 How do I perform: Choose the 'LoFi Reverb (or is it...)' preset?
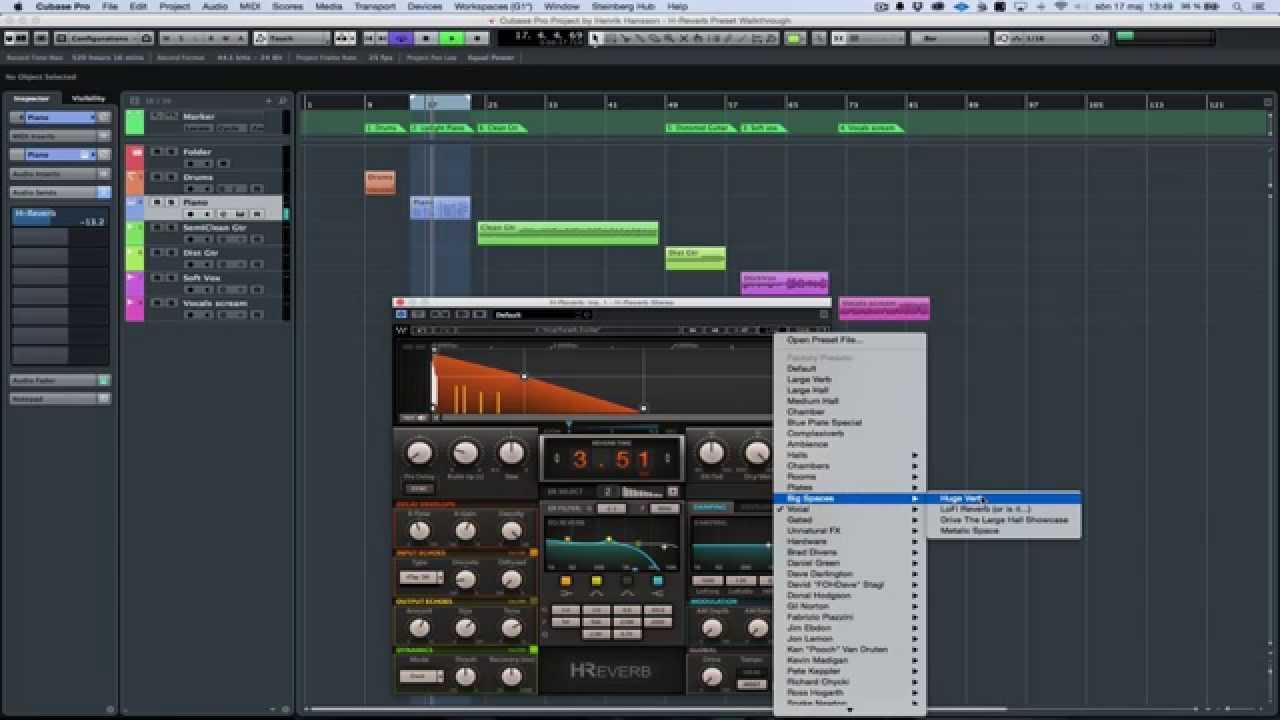pyautogui.click(x=985, y=509)
